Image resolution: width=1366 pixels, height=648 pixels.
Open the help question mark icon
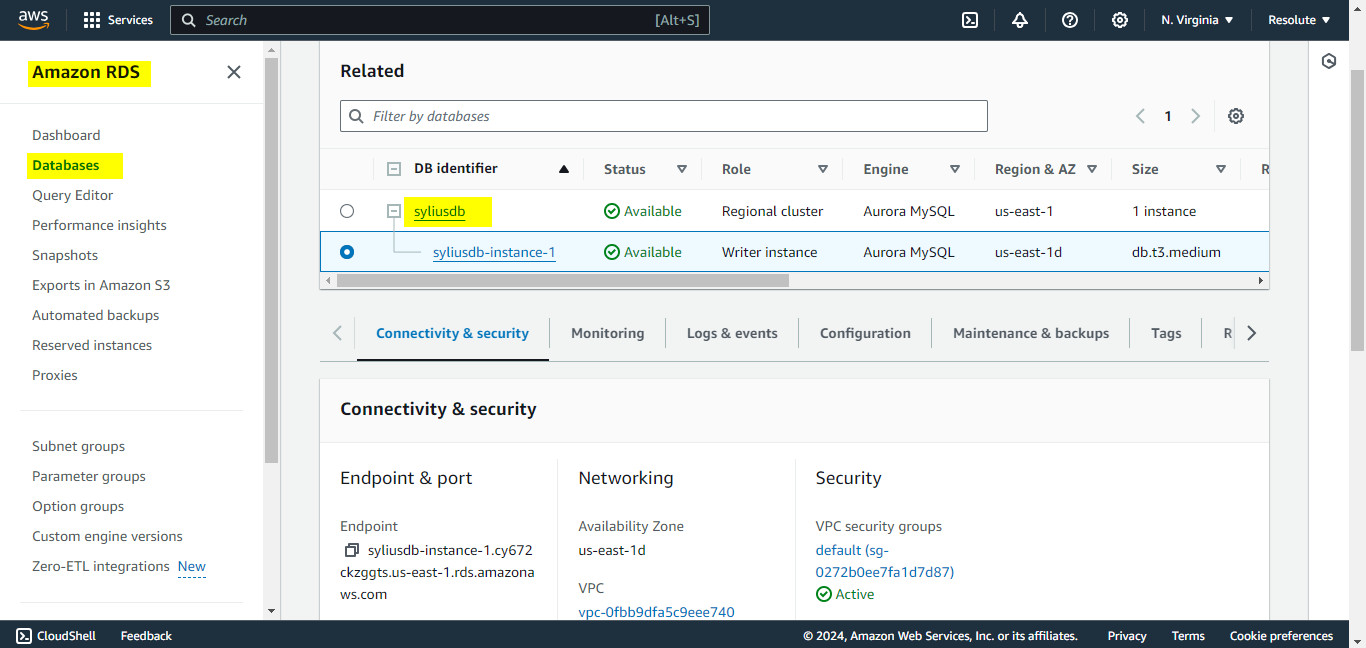1070,20
